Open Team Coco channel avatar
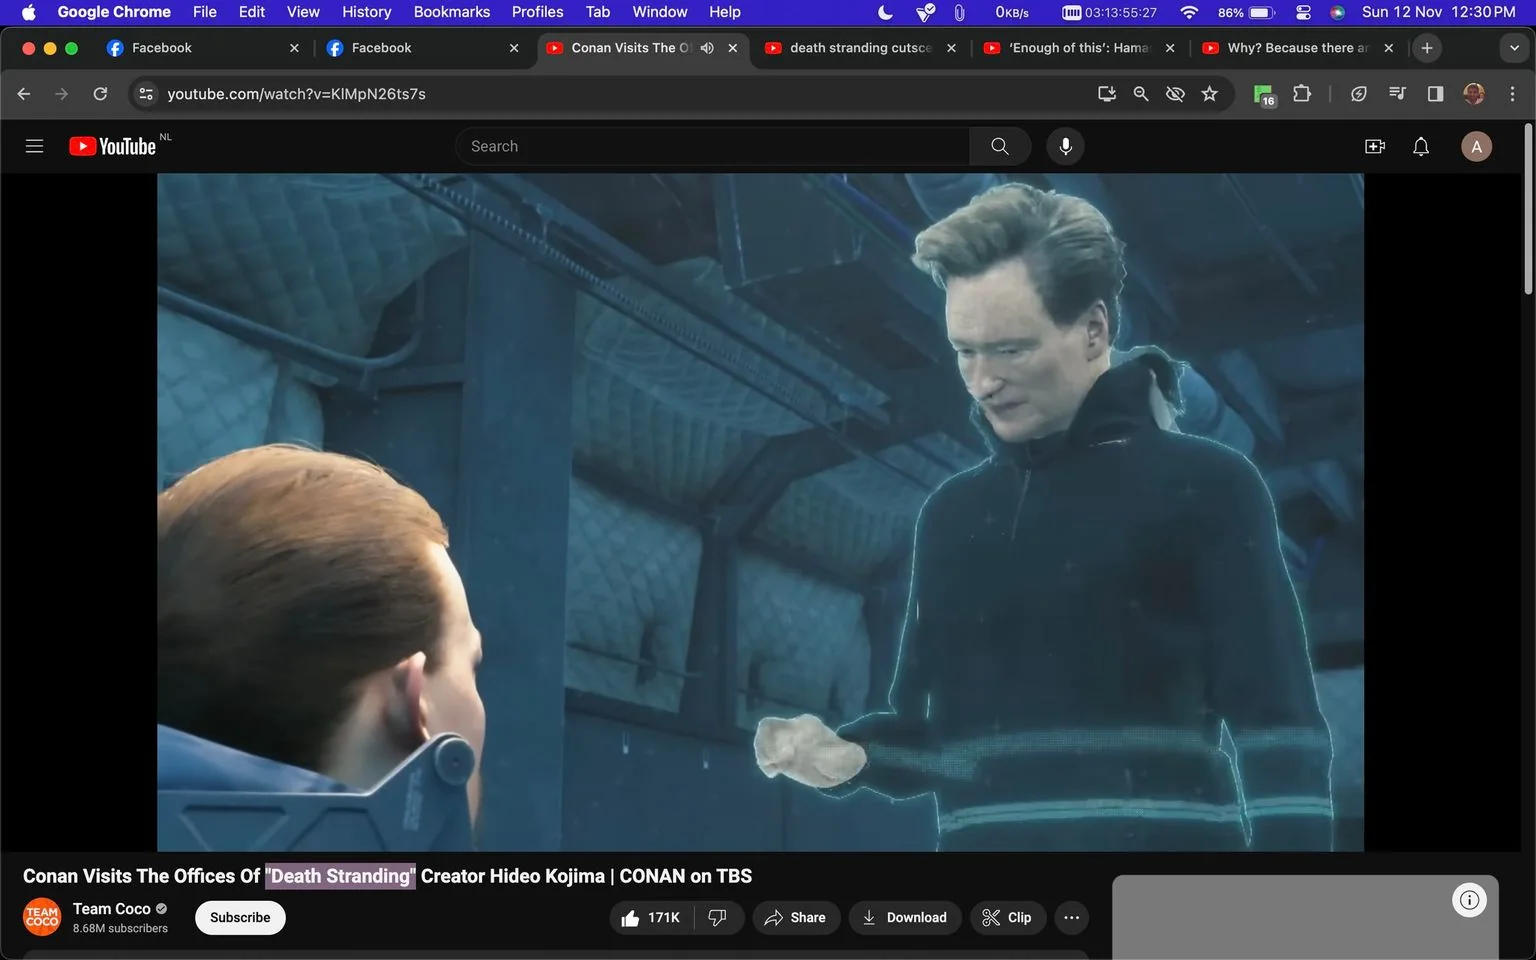 (42, 917)
